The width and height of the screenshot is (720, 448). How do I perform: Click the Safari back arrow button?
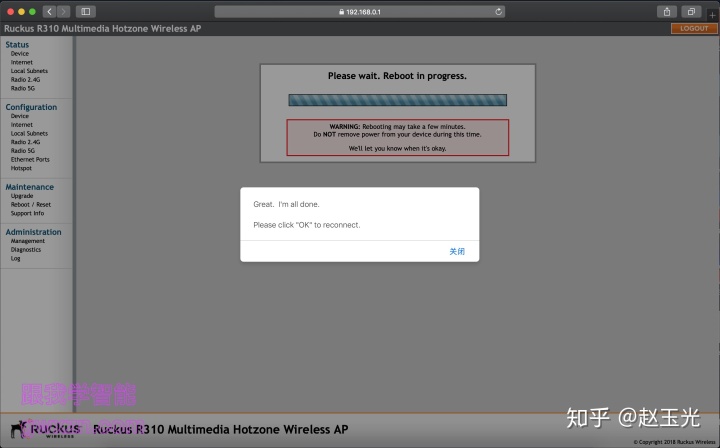click(50, 11)
